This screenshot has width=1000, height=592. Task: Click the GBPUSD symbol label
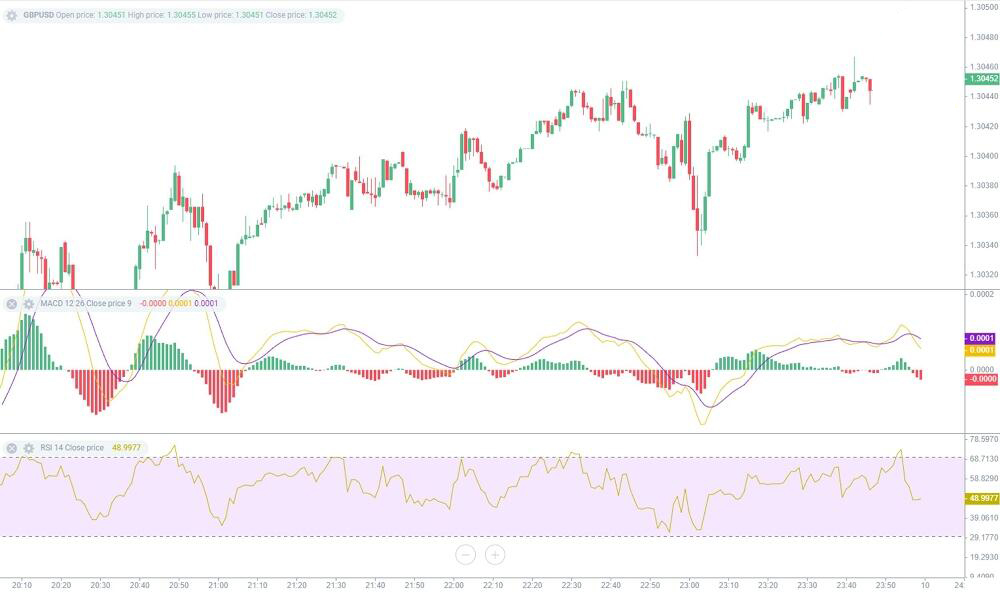[38, 16]
